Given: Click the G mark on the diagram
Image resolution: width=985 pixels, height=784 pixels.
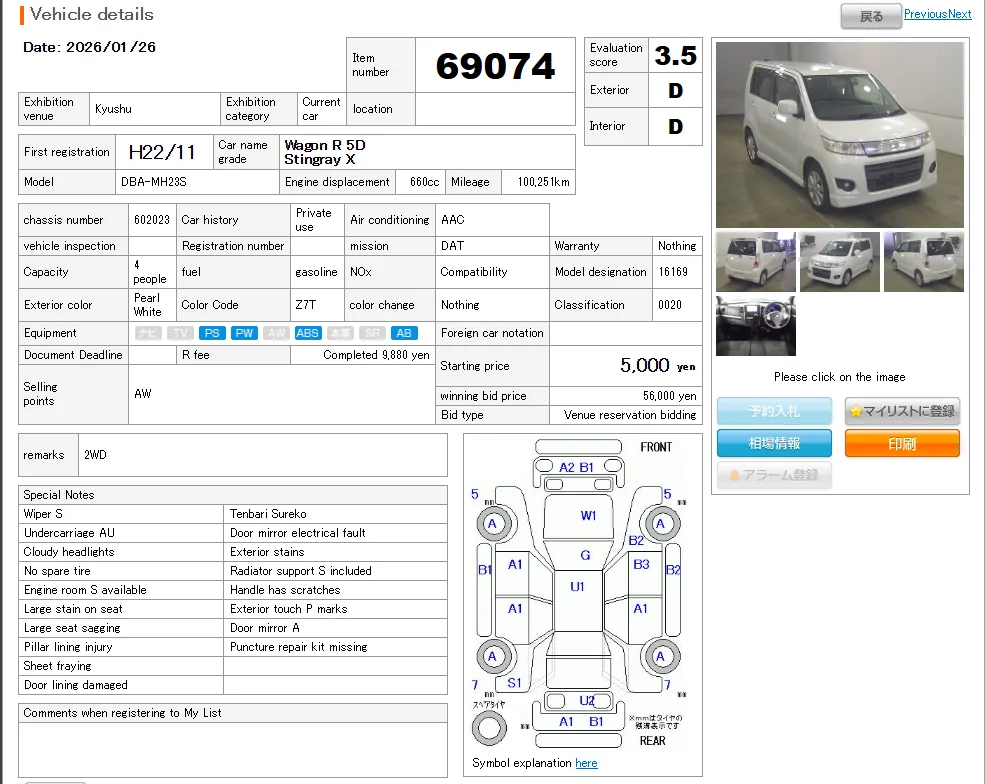Looking at the screenshot, I should [x=585, y=555].
